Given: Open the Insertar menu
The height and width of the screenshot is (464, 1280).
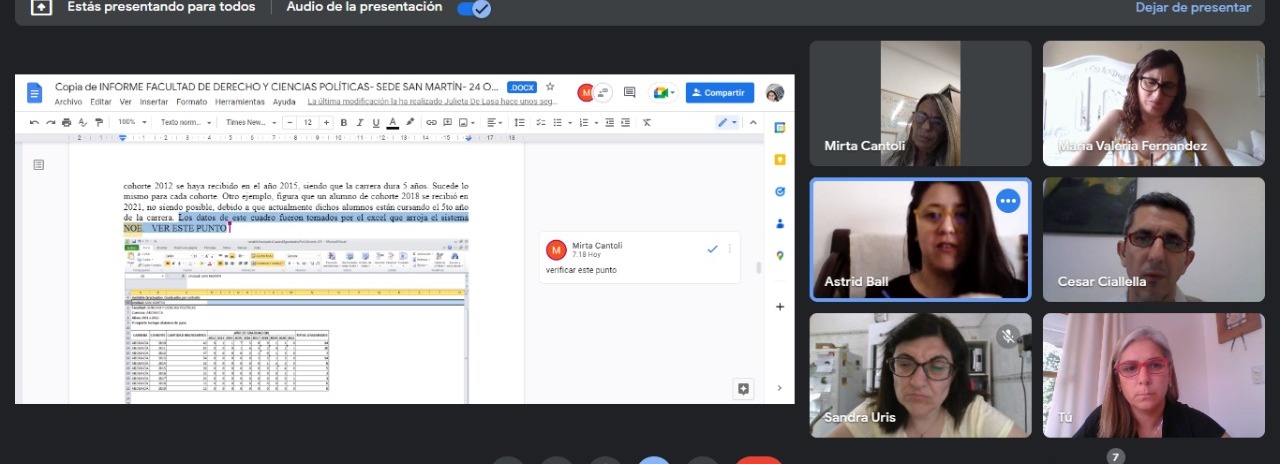Looking at the screenshot, I should click(154, 102).
